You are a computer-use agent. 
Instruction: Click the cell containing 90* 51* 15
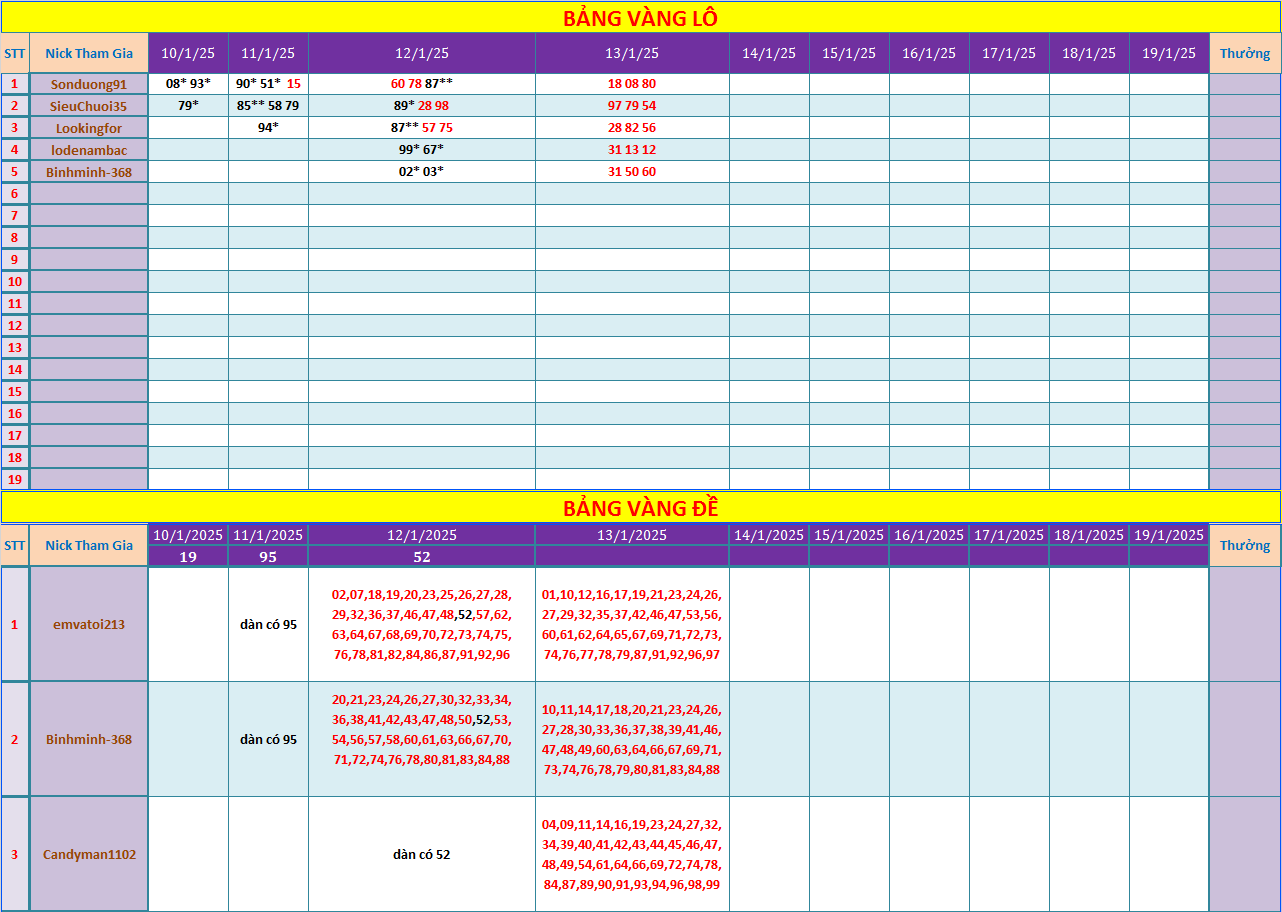pyautogui.click(x=268, y=84)
